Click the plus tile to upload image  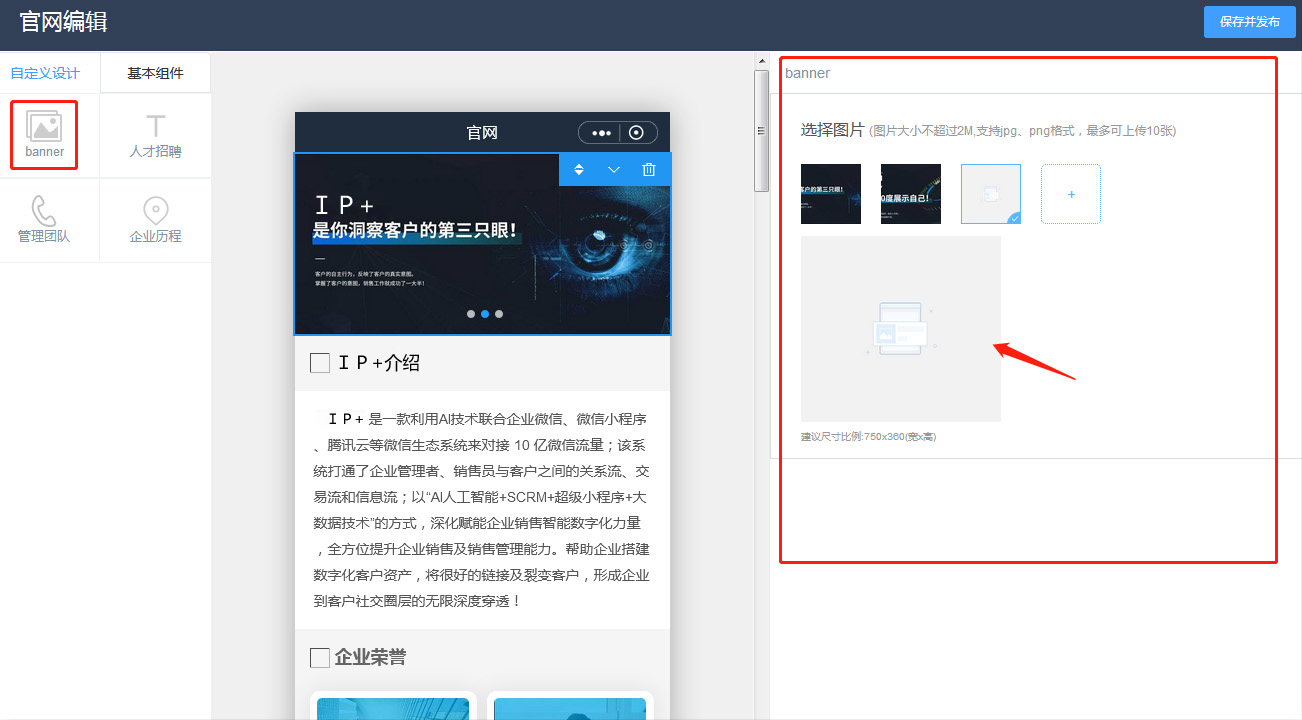point(1070,194)
